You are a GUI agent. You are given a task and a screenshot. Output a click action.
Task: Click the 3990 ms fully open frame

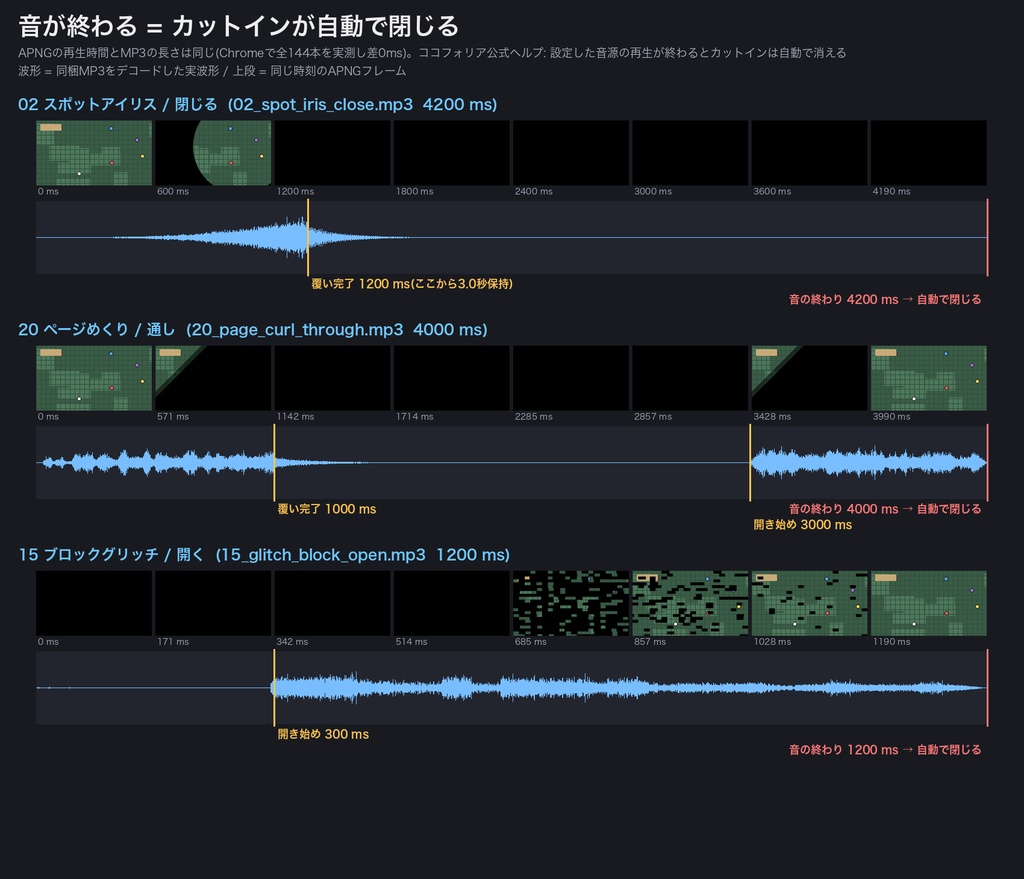pos(929,378)
